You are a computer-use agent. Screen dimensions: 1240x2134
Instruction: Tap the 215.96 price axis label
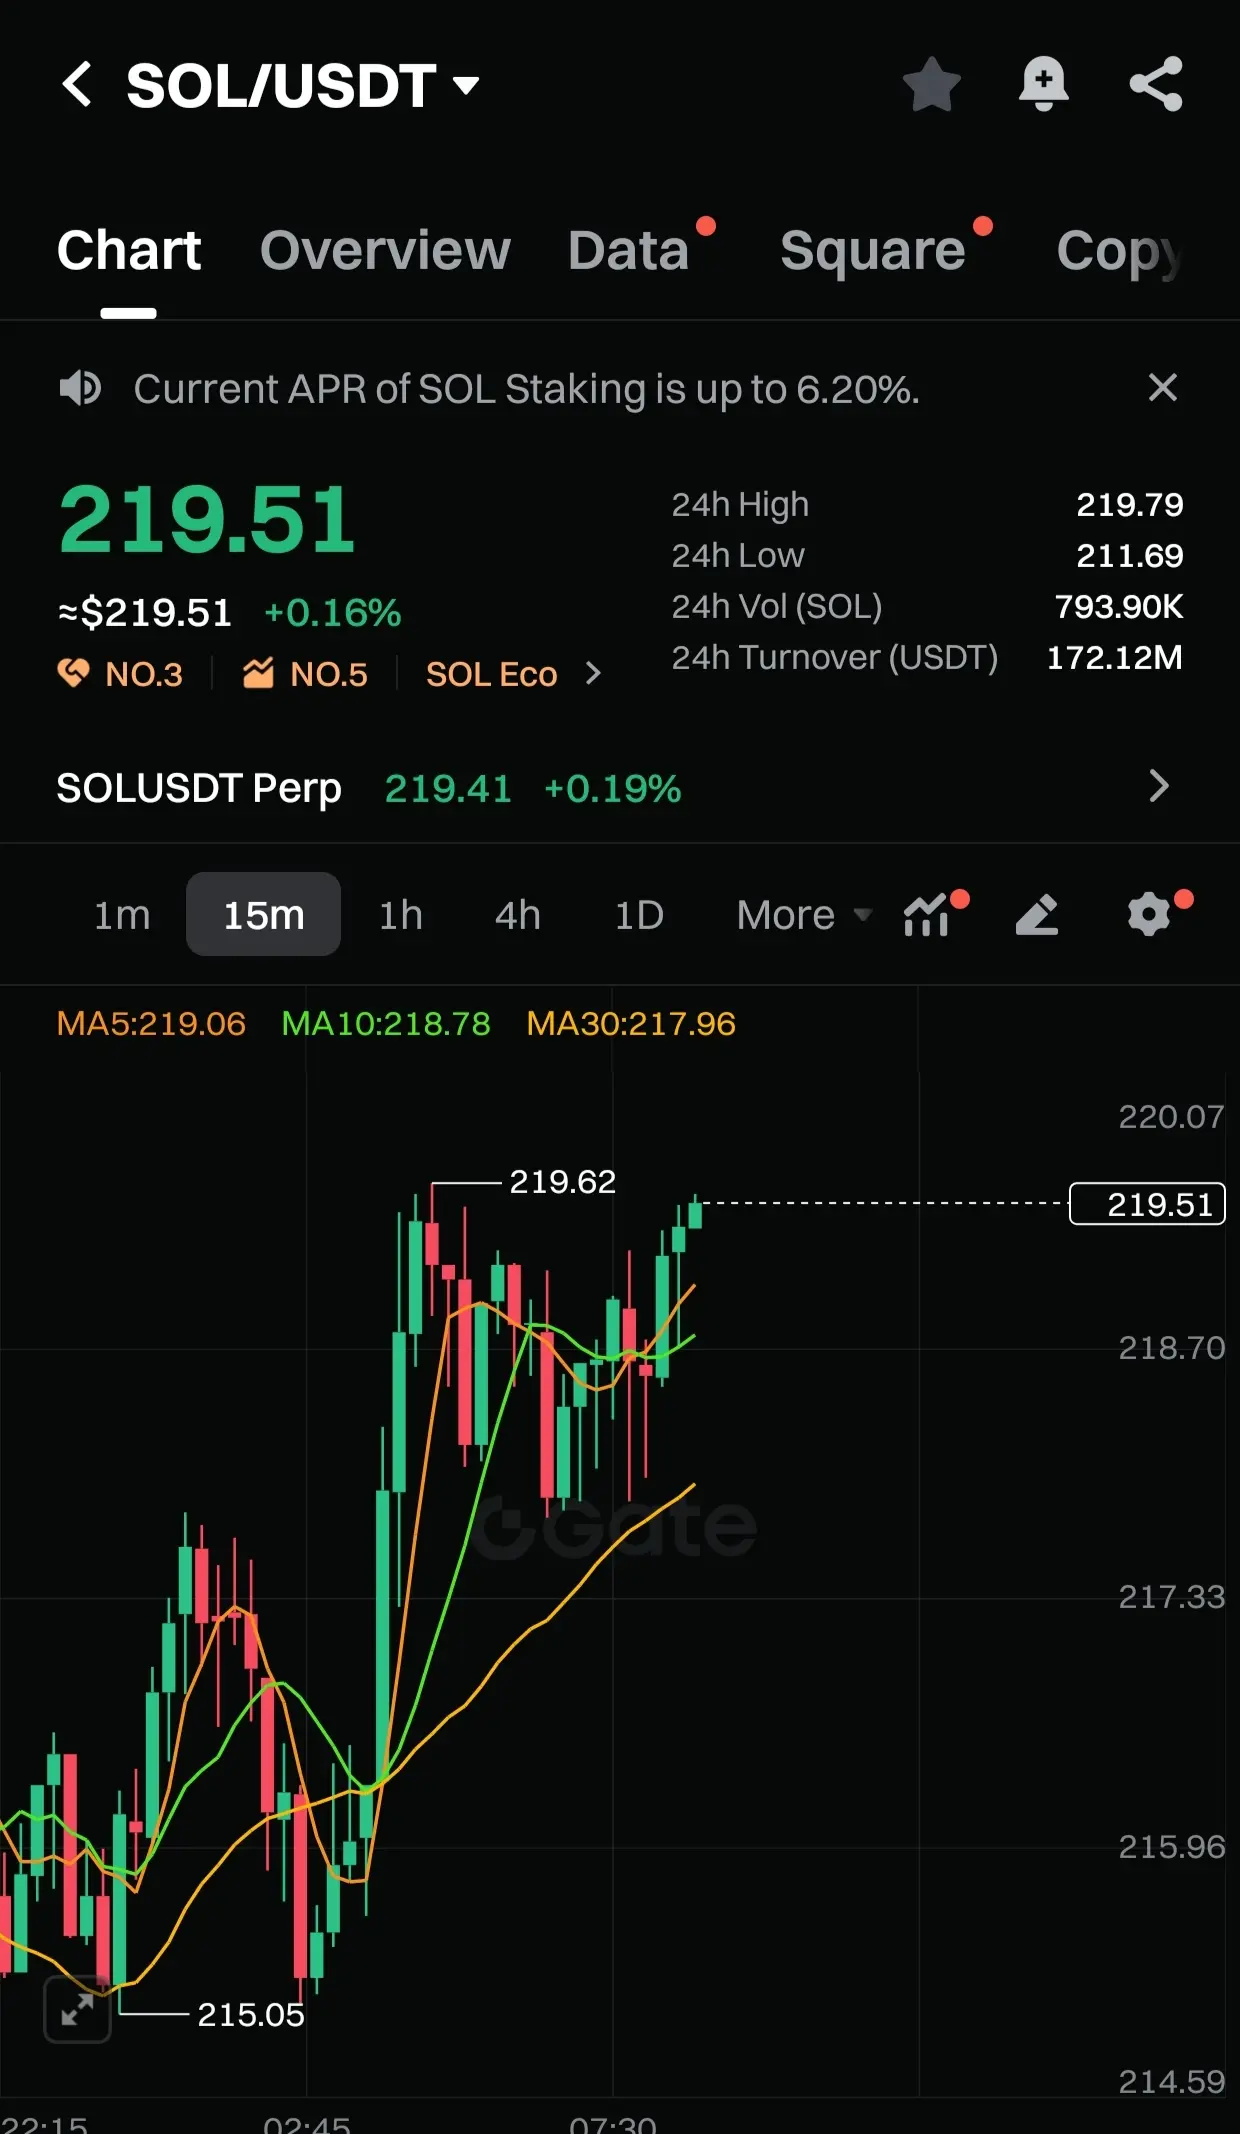click(x=1171, y=1846)
